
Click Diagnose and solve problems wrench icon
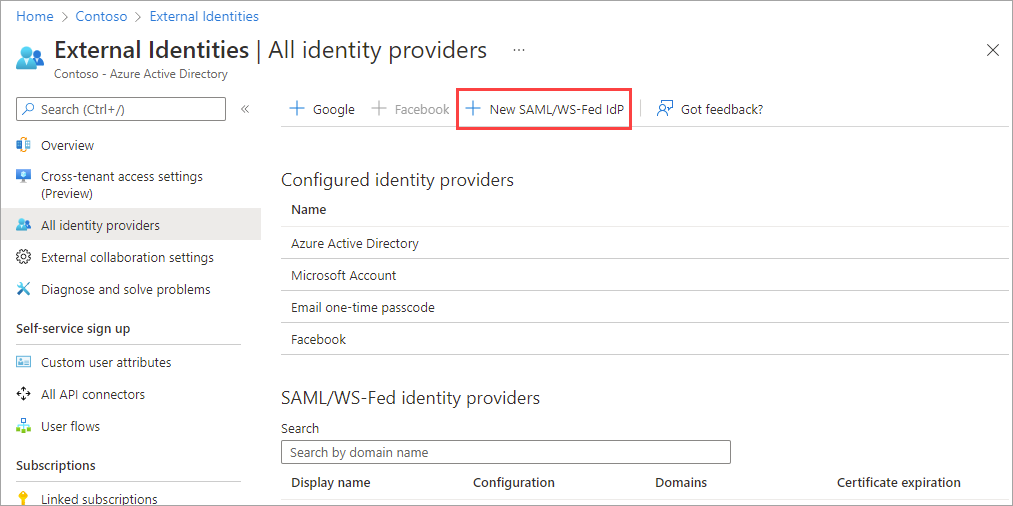pyautogui.click(x=24, y=290)
